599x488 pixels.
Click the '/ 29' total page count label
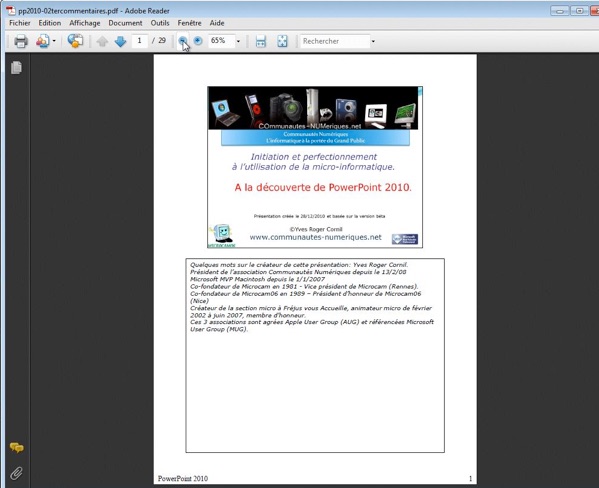(159, 41)
